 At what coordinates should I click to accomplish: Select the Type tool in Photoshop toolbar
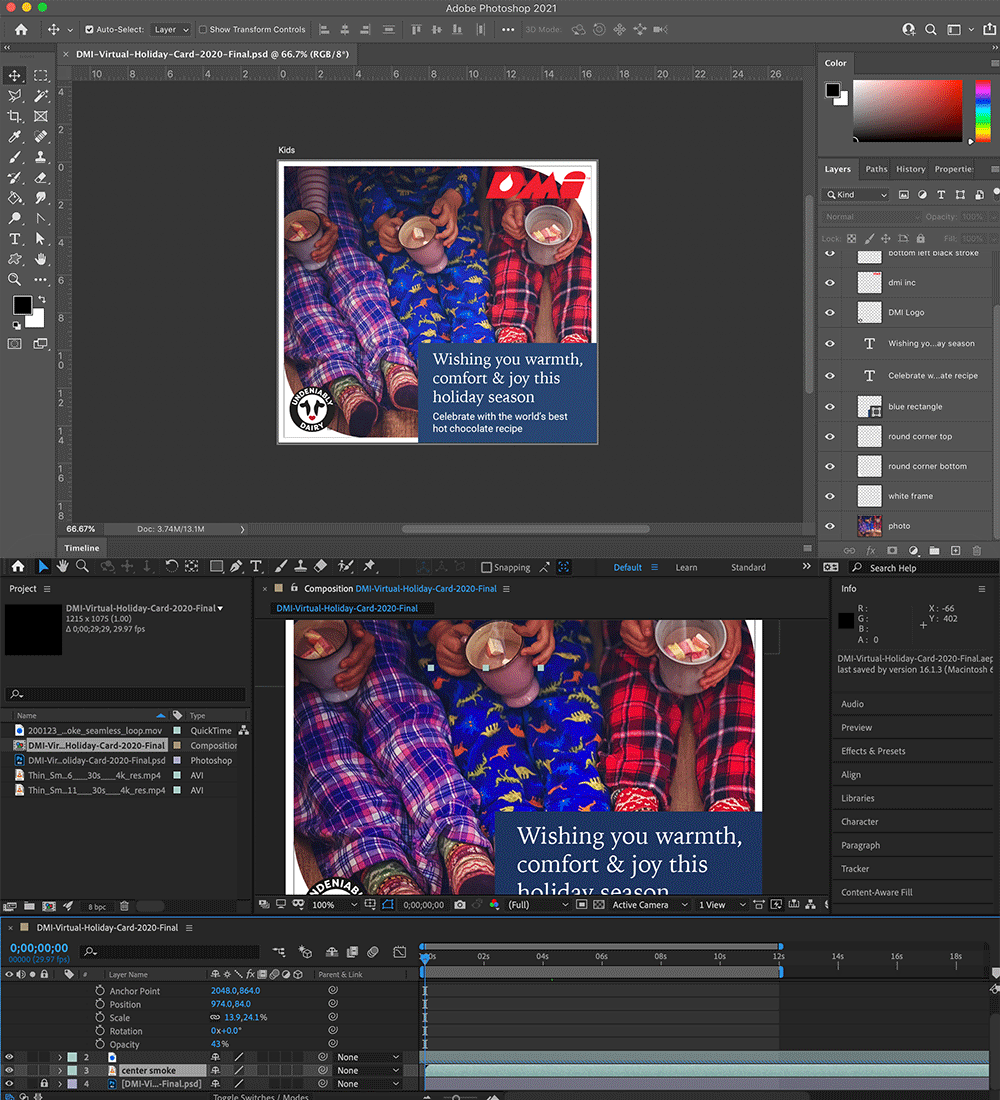[x=15, y=239]
